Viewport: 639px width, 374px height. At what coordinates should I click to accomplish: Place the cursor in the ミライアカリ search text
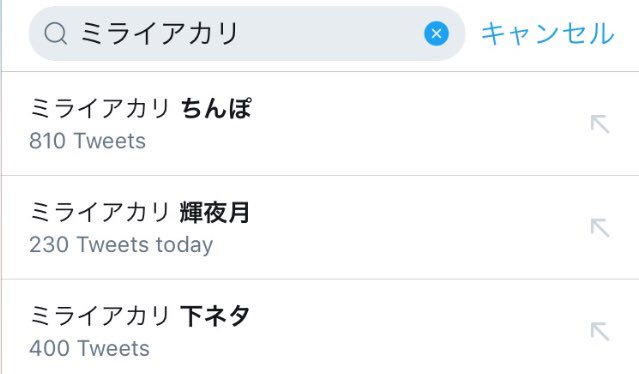tap(159, 33)
